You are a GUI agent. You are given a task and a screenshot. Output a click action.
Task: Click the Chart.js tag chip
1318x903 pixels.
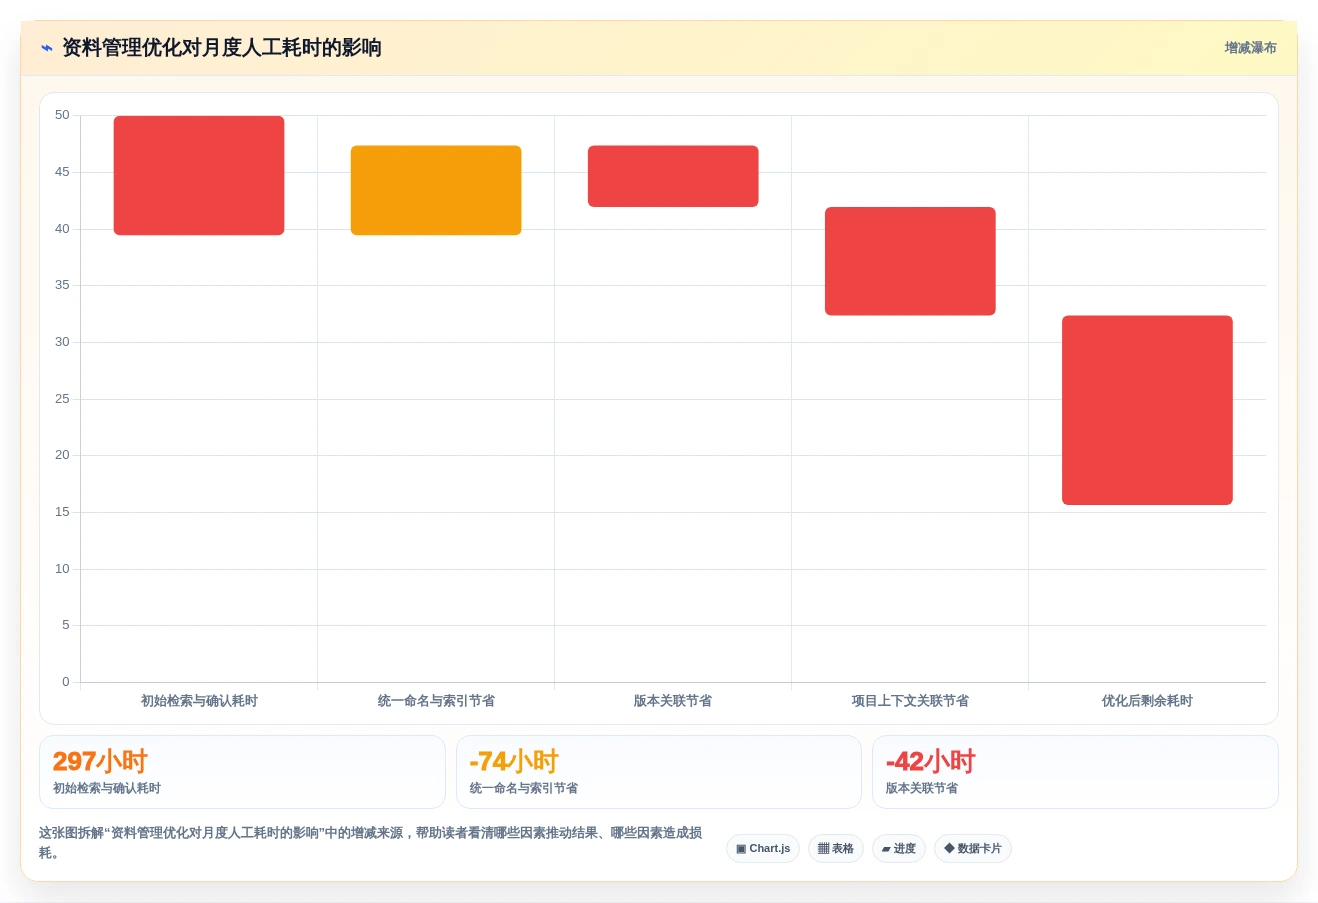763,849
